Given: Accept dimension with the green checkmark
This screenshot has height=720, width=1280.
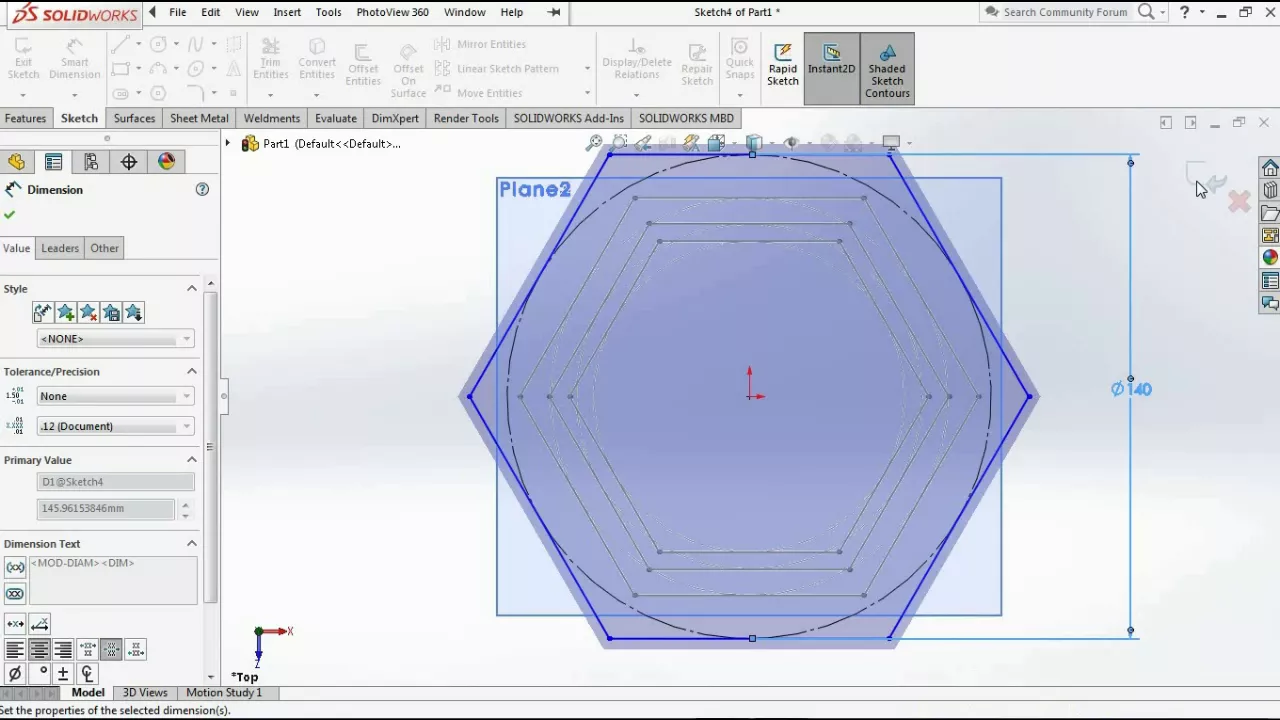Looking at the screenshot, I should 10,215.
